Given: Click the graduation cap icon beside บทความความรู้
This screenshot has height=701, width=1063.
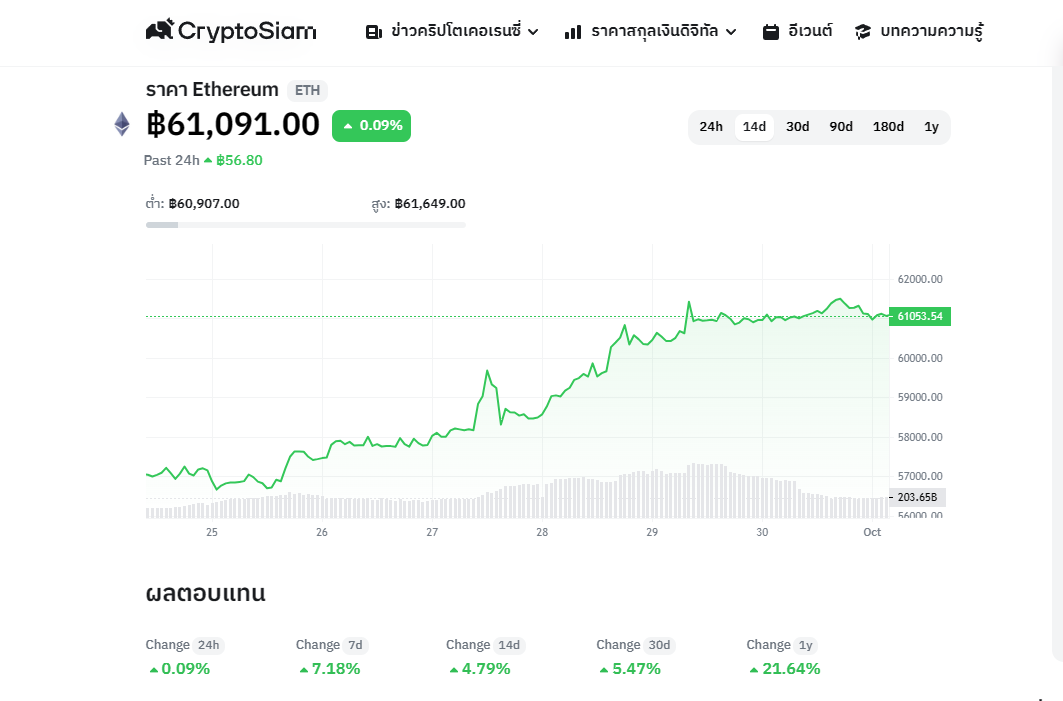Looking at the screenshot, I should (862, 32).
